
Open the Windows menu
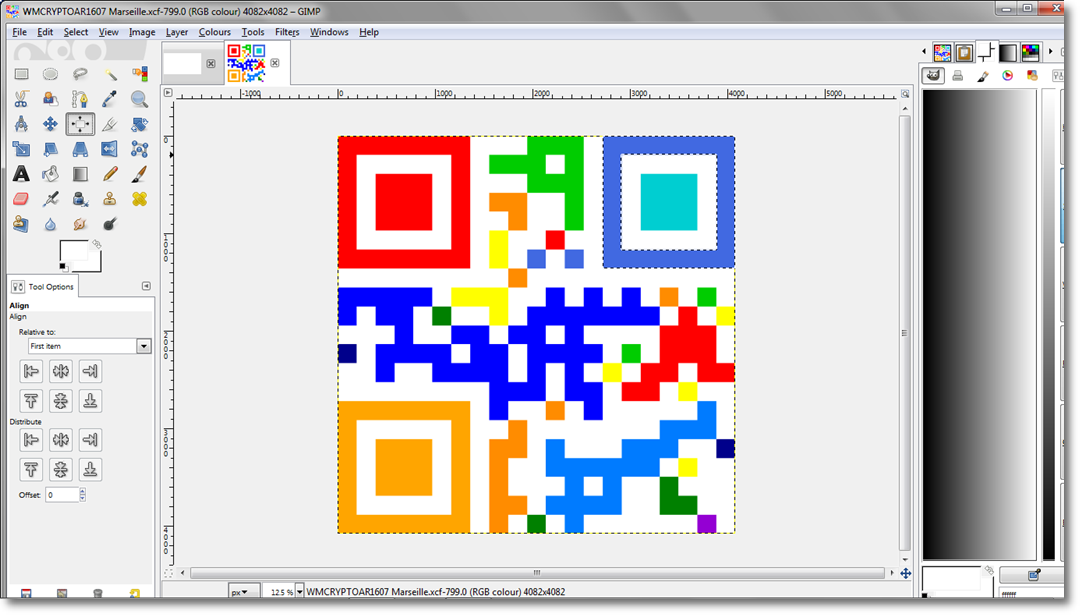[329, 32]
